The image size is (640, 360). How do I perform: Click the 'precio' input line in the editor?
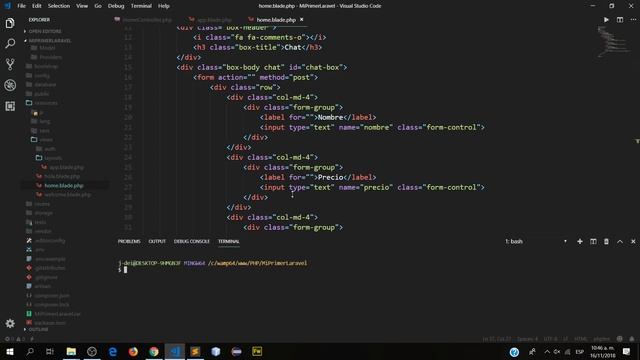coord(372,187)
